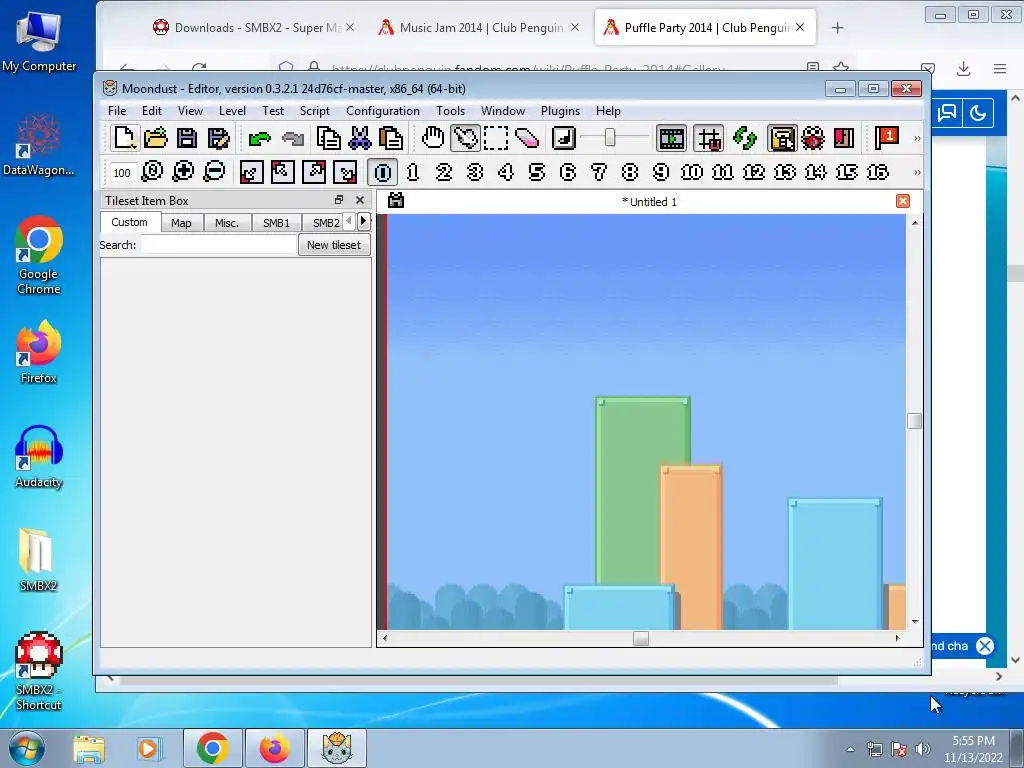
Task: Go to bottom-left corner of section
Action: (x=251, y=172)
